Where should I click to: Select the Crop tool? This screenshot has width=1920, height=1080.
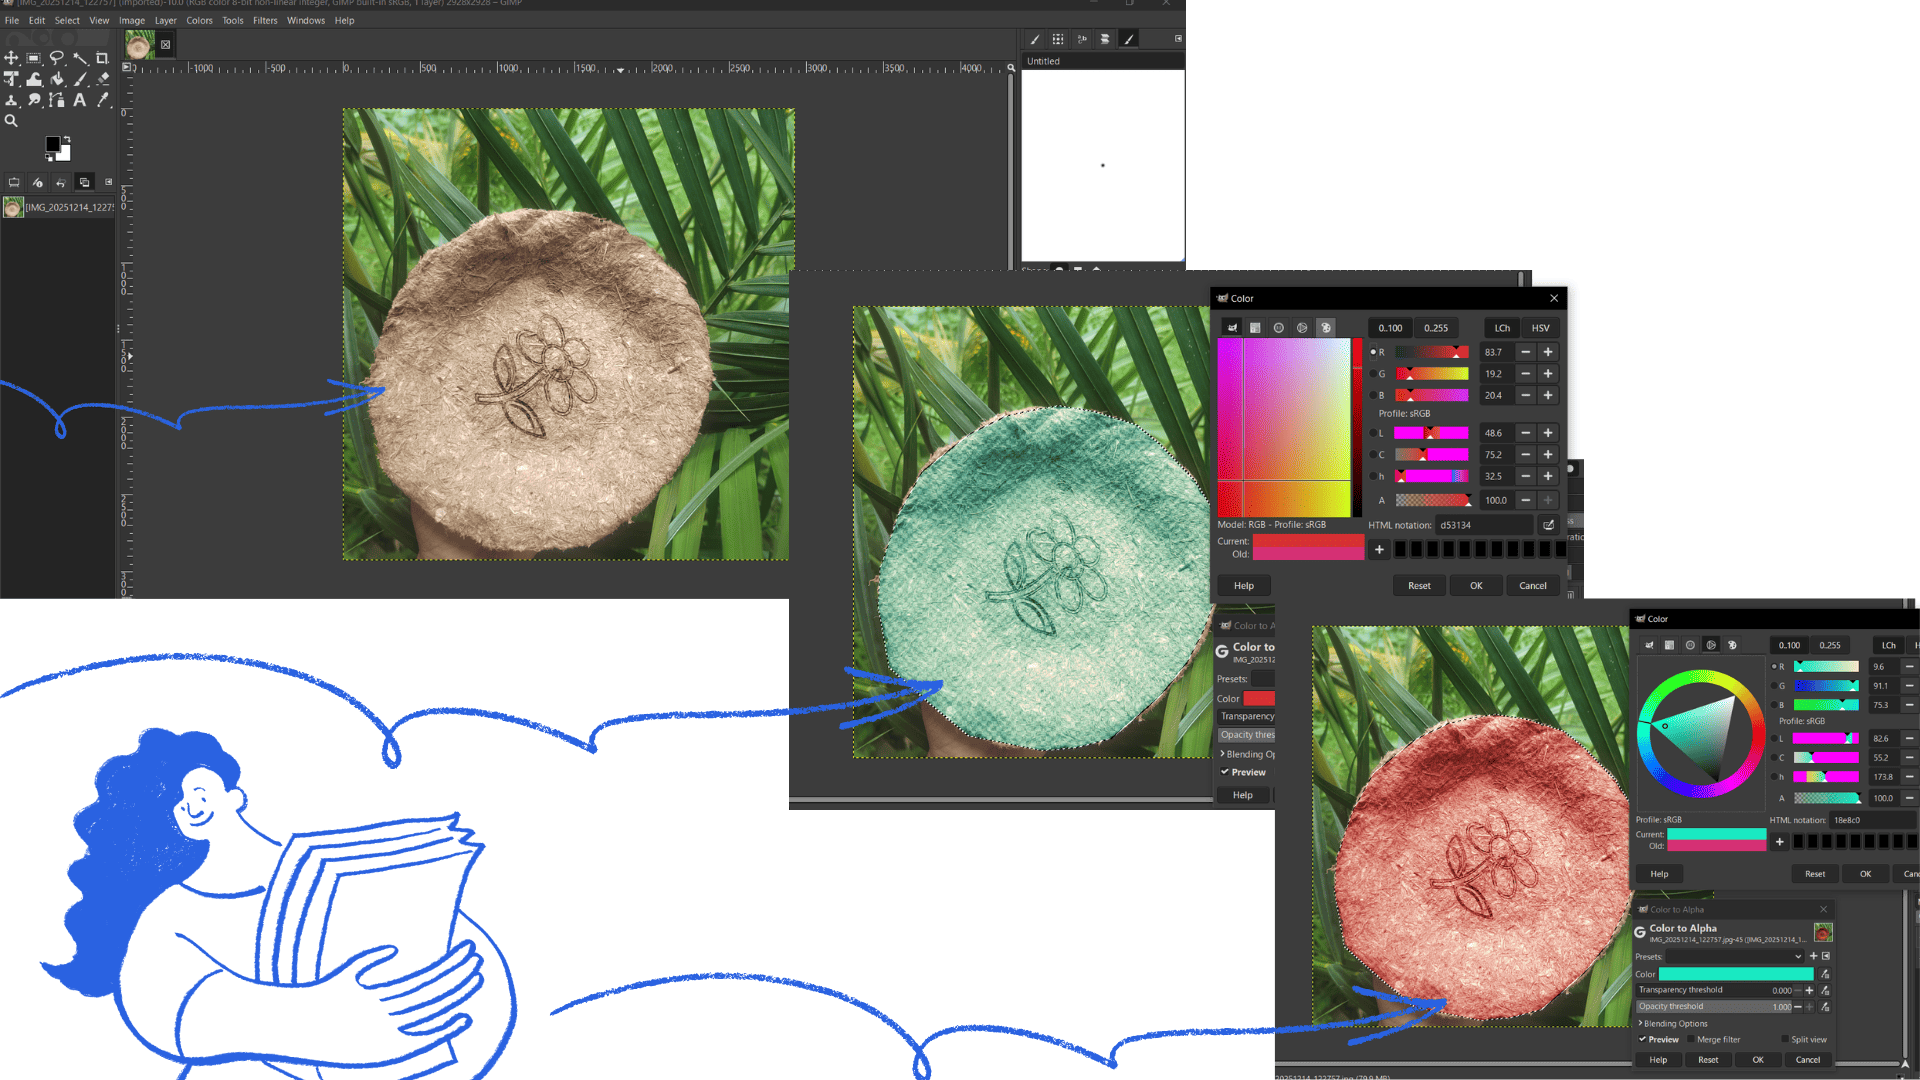(102, 58)
